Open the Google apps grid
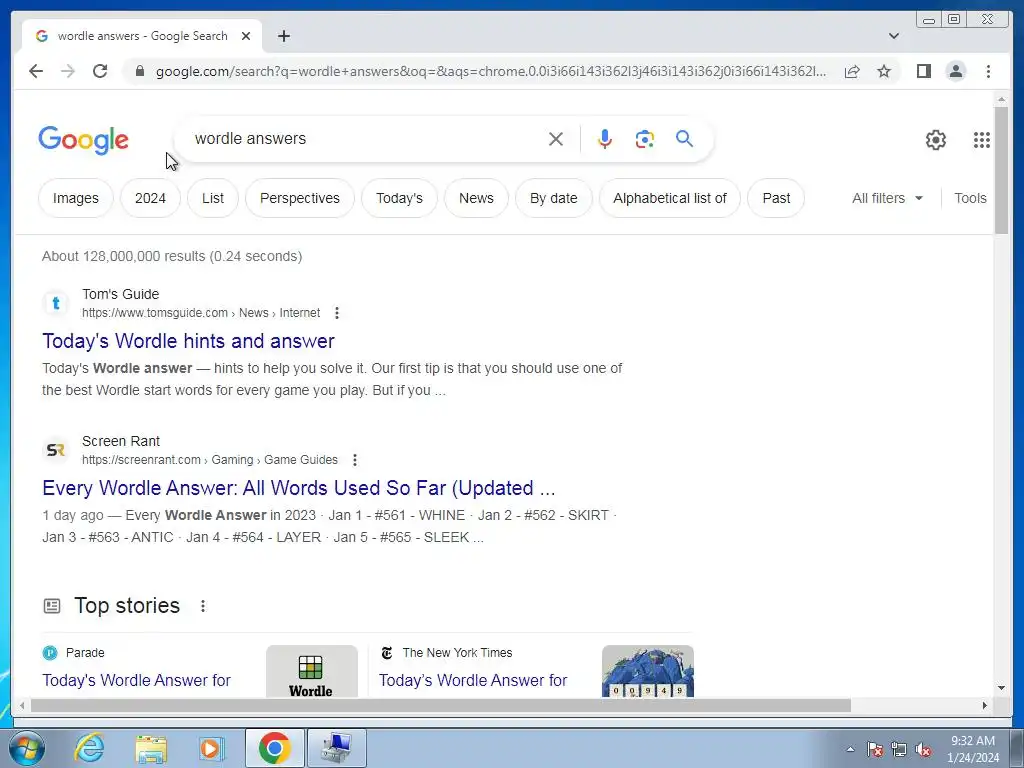 (982, 140)
